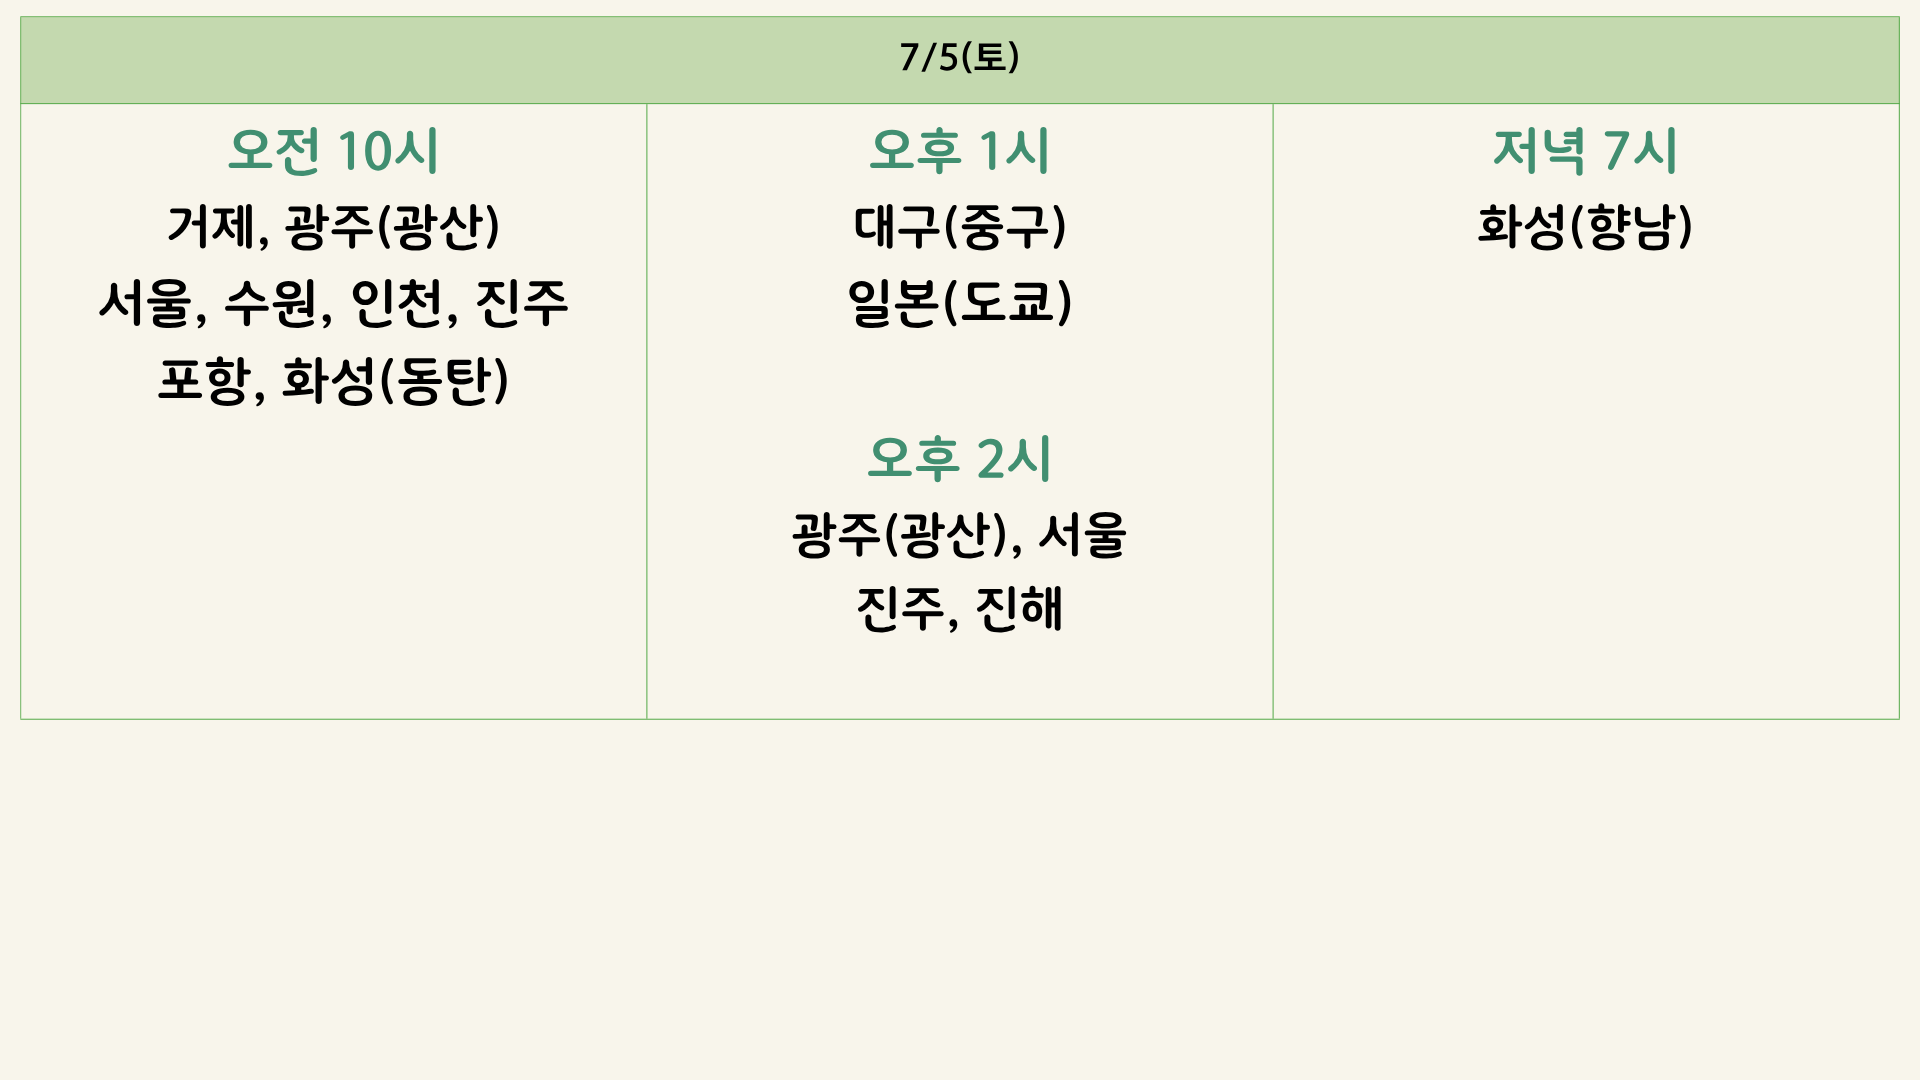
Task: Click the 포항 text
Action: tap(204, 381)
